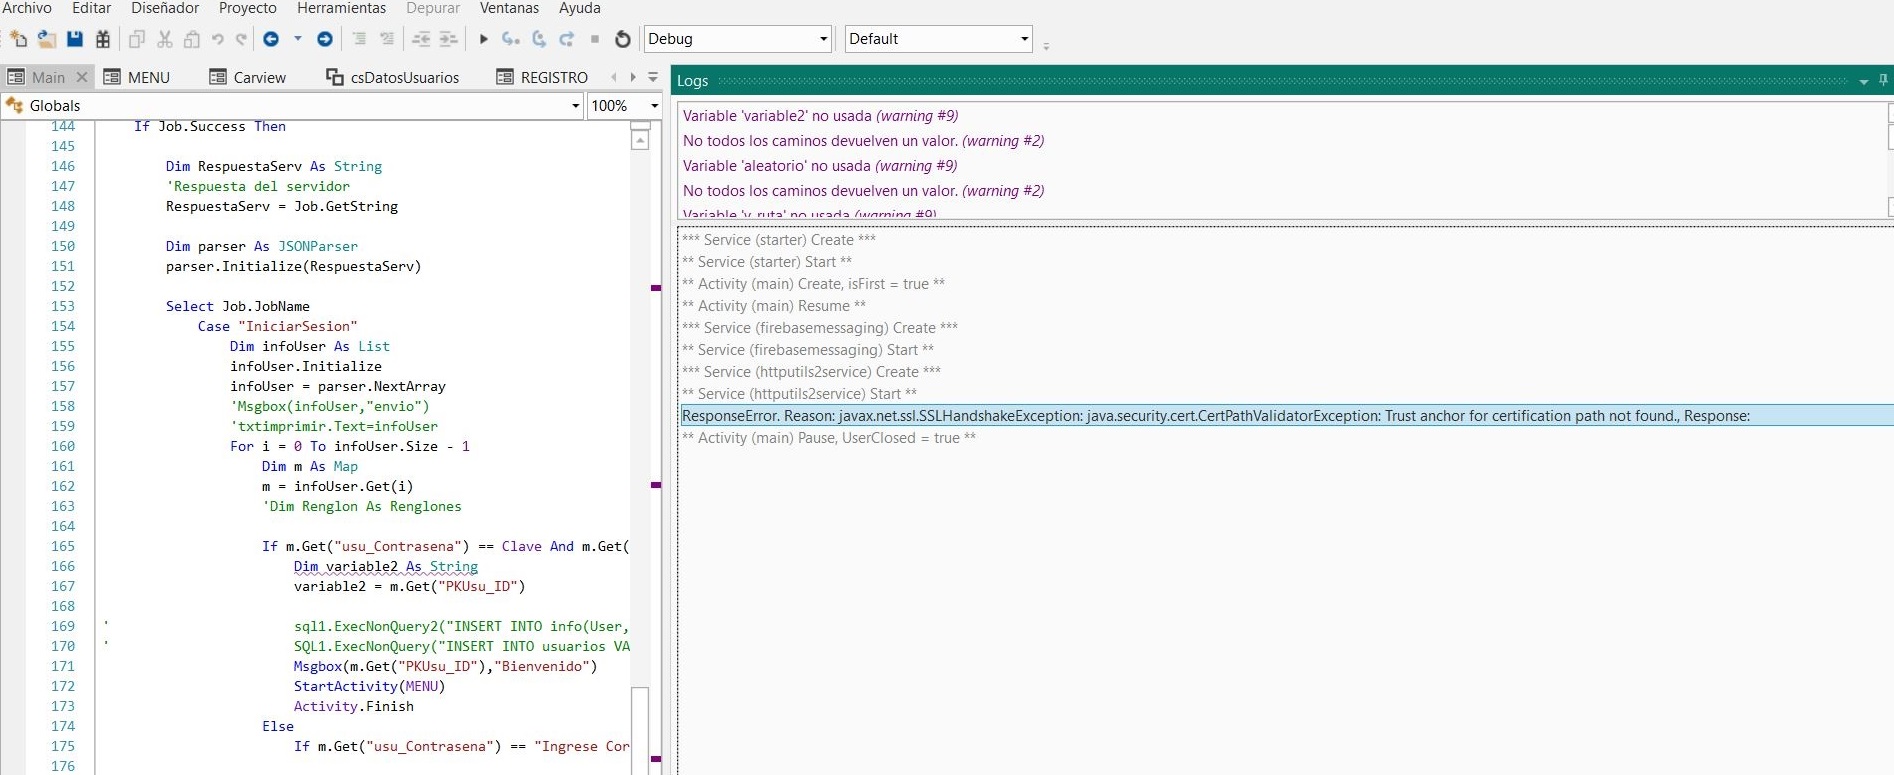This screenshot has width=1894, height=775.
Task: Click the Save icon in toolbar
Action: pos(75,39)
